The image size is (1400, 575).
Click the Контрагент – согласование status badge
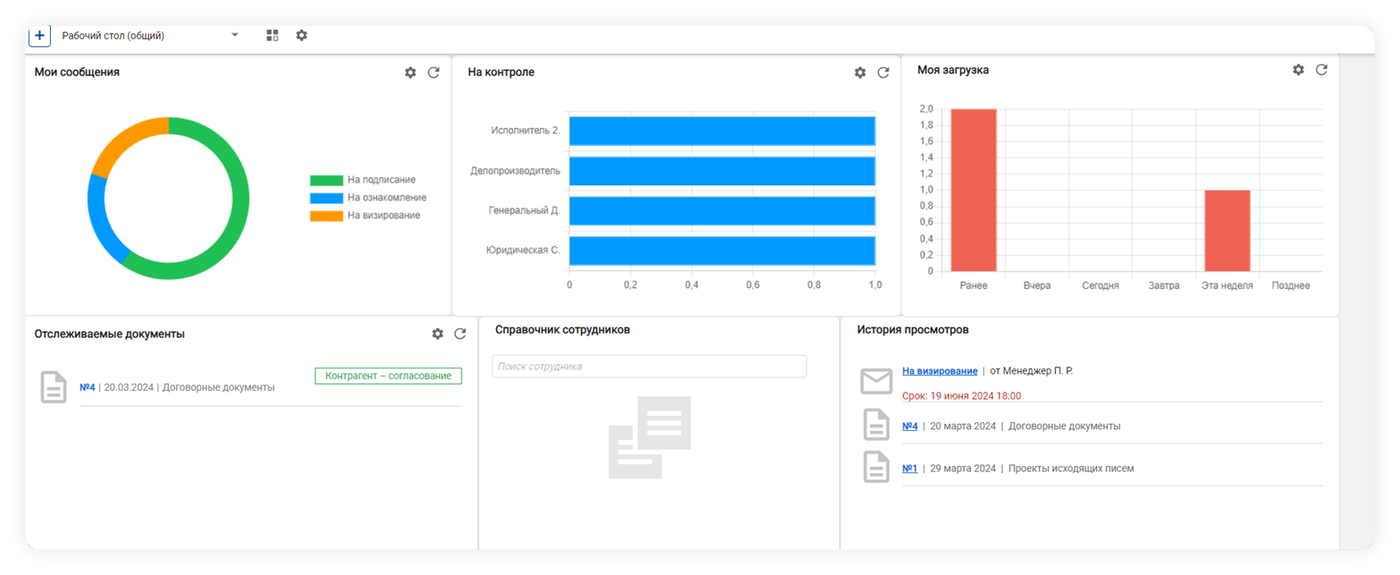[x=388, y=376]
